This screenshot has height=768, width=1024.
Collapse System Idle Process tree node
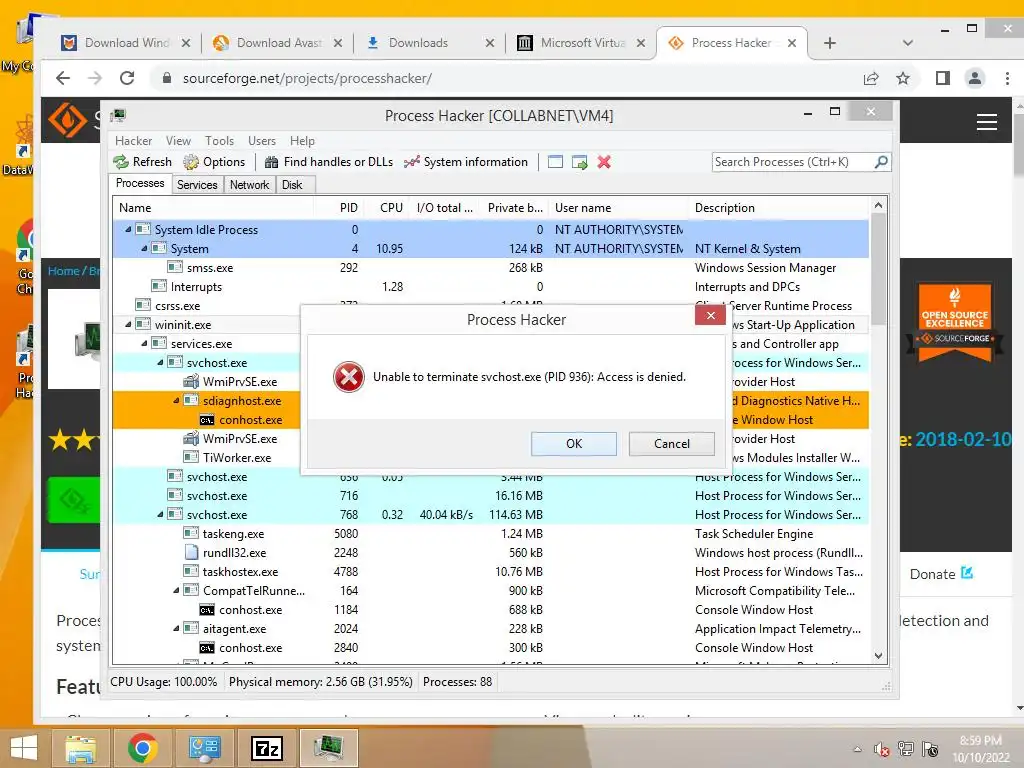[128, 230]
